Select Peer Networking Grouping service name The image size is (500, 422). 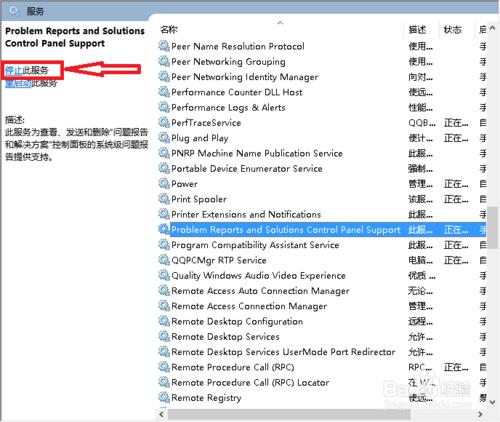coord(228,61)
